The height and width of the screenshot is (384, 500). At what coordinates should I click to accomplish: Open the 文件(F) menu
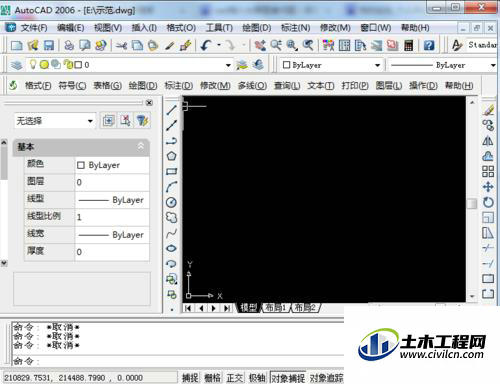34,28
